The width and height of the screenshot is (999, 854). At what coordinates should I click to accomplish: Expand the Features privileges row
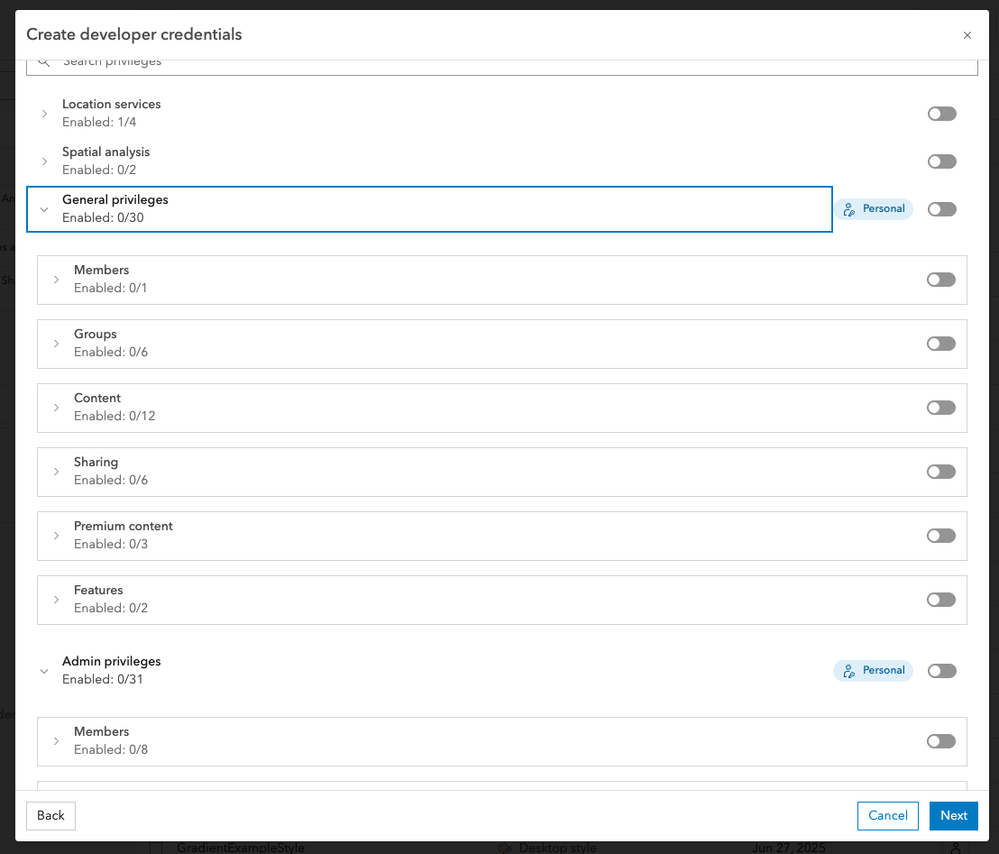[56, 600]
